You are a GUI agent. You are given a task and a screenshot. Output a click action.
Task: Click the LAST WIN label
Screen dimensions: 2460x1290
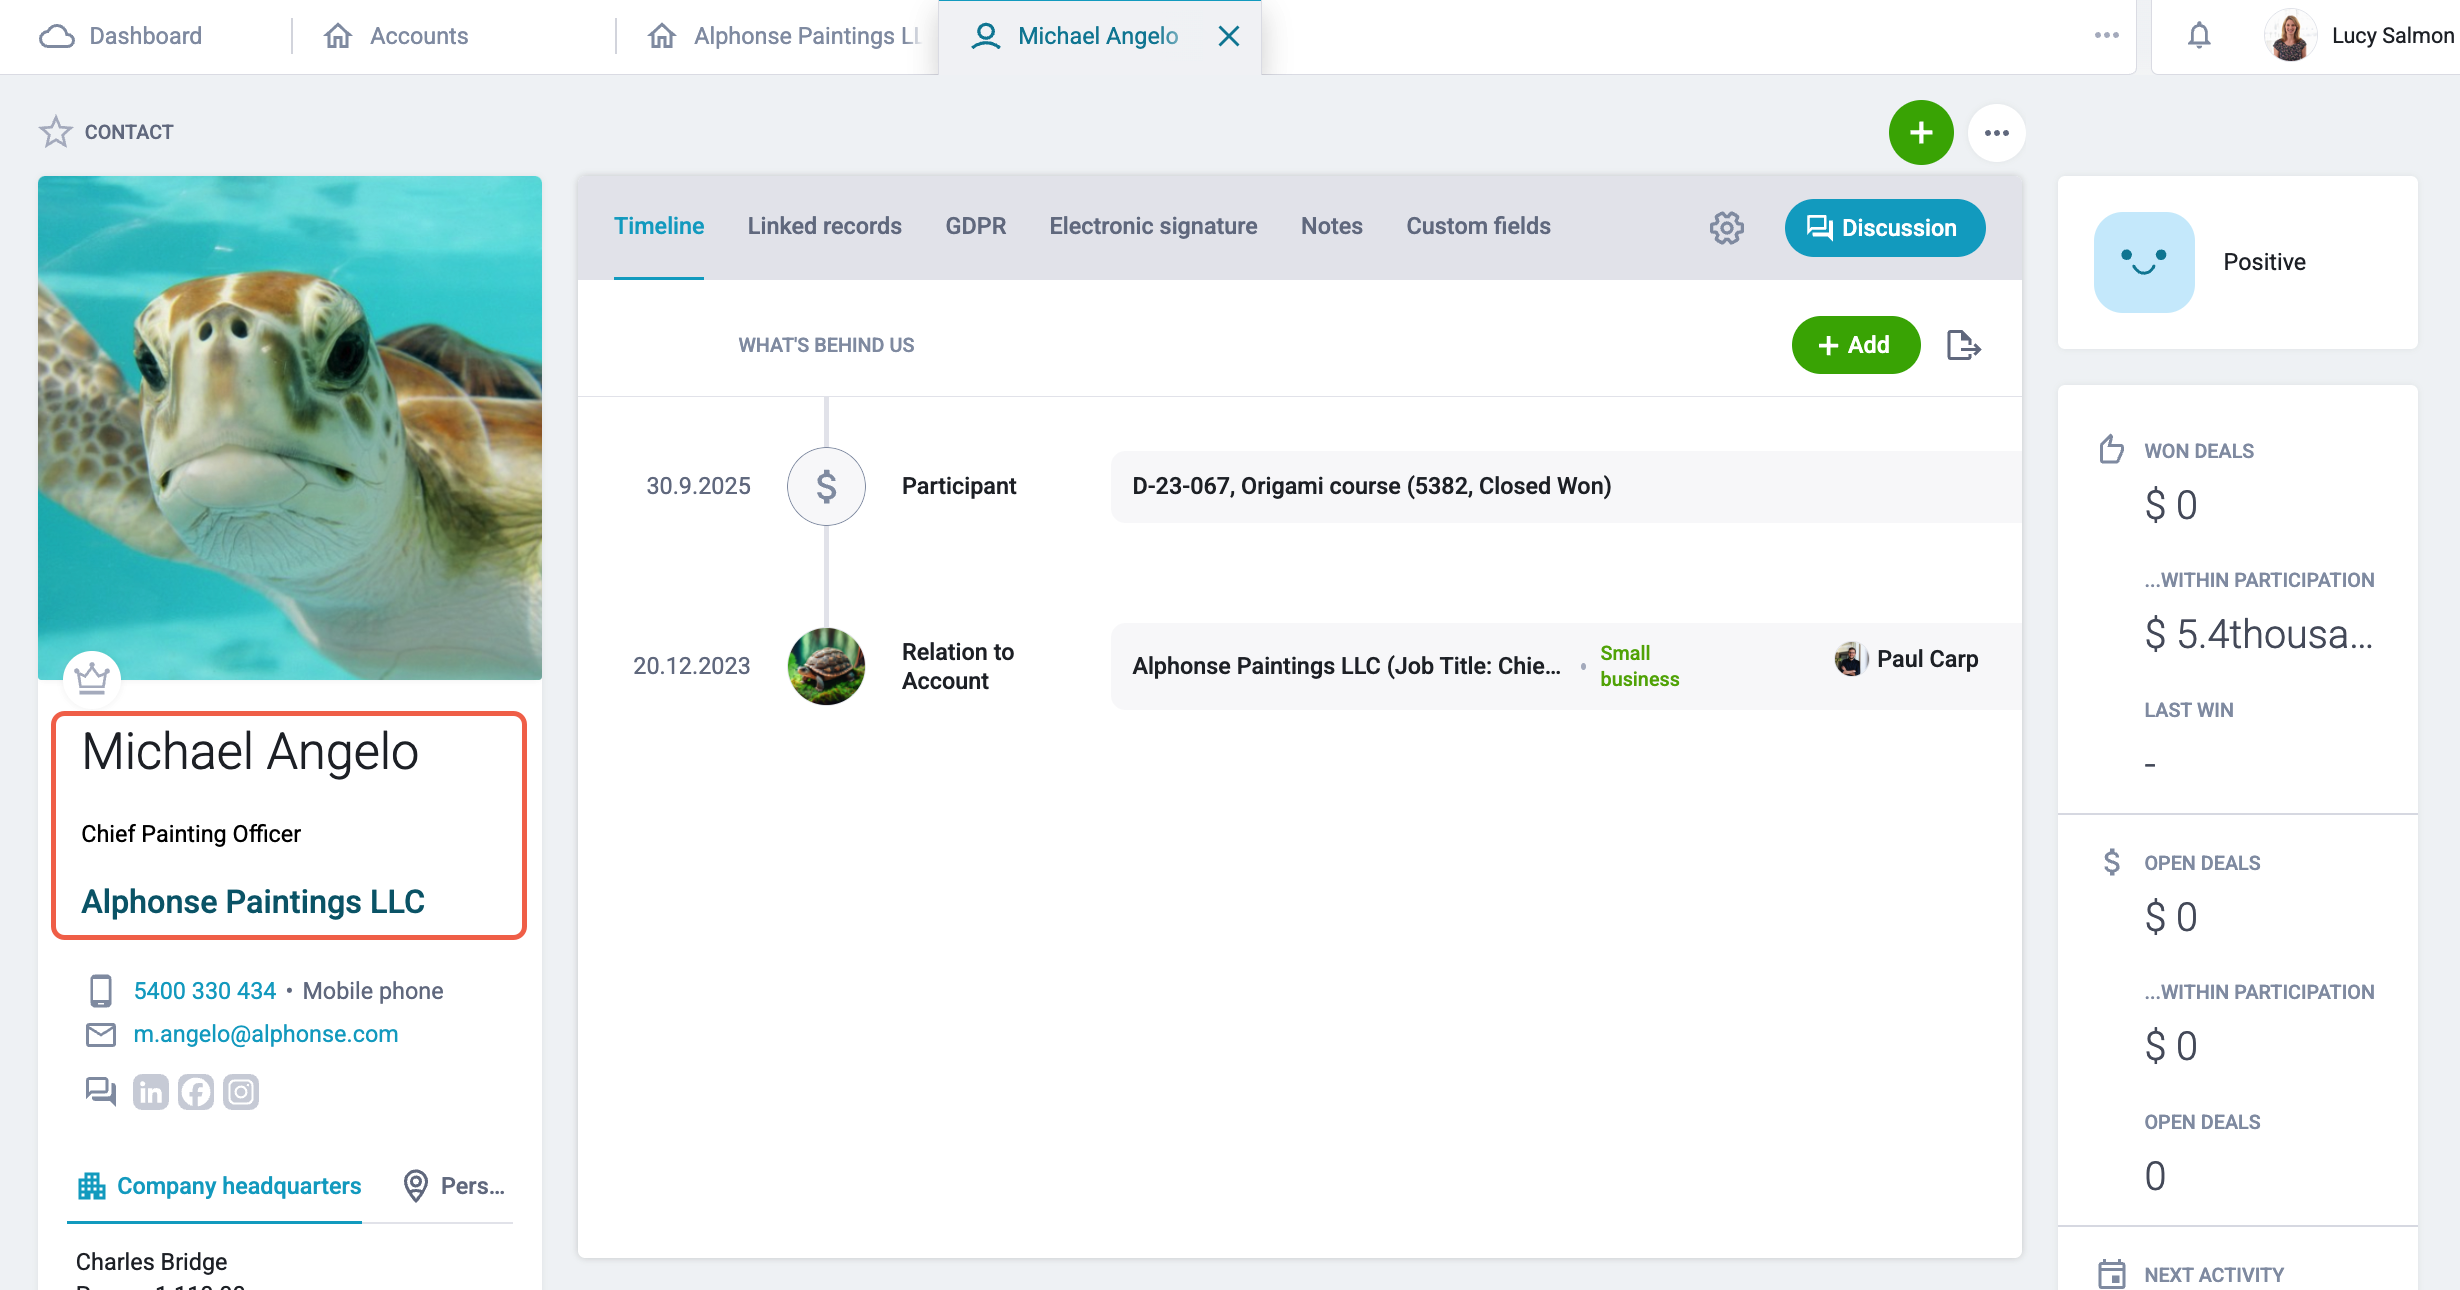click(2188, 710)
